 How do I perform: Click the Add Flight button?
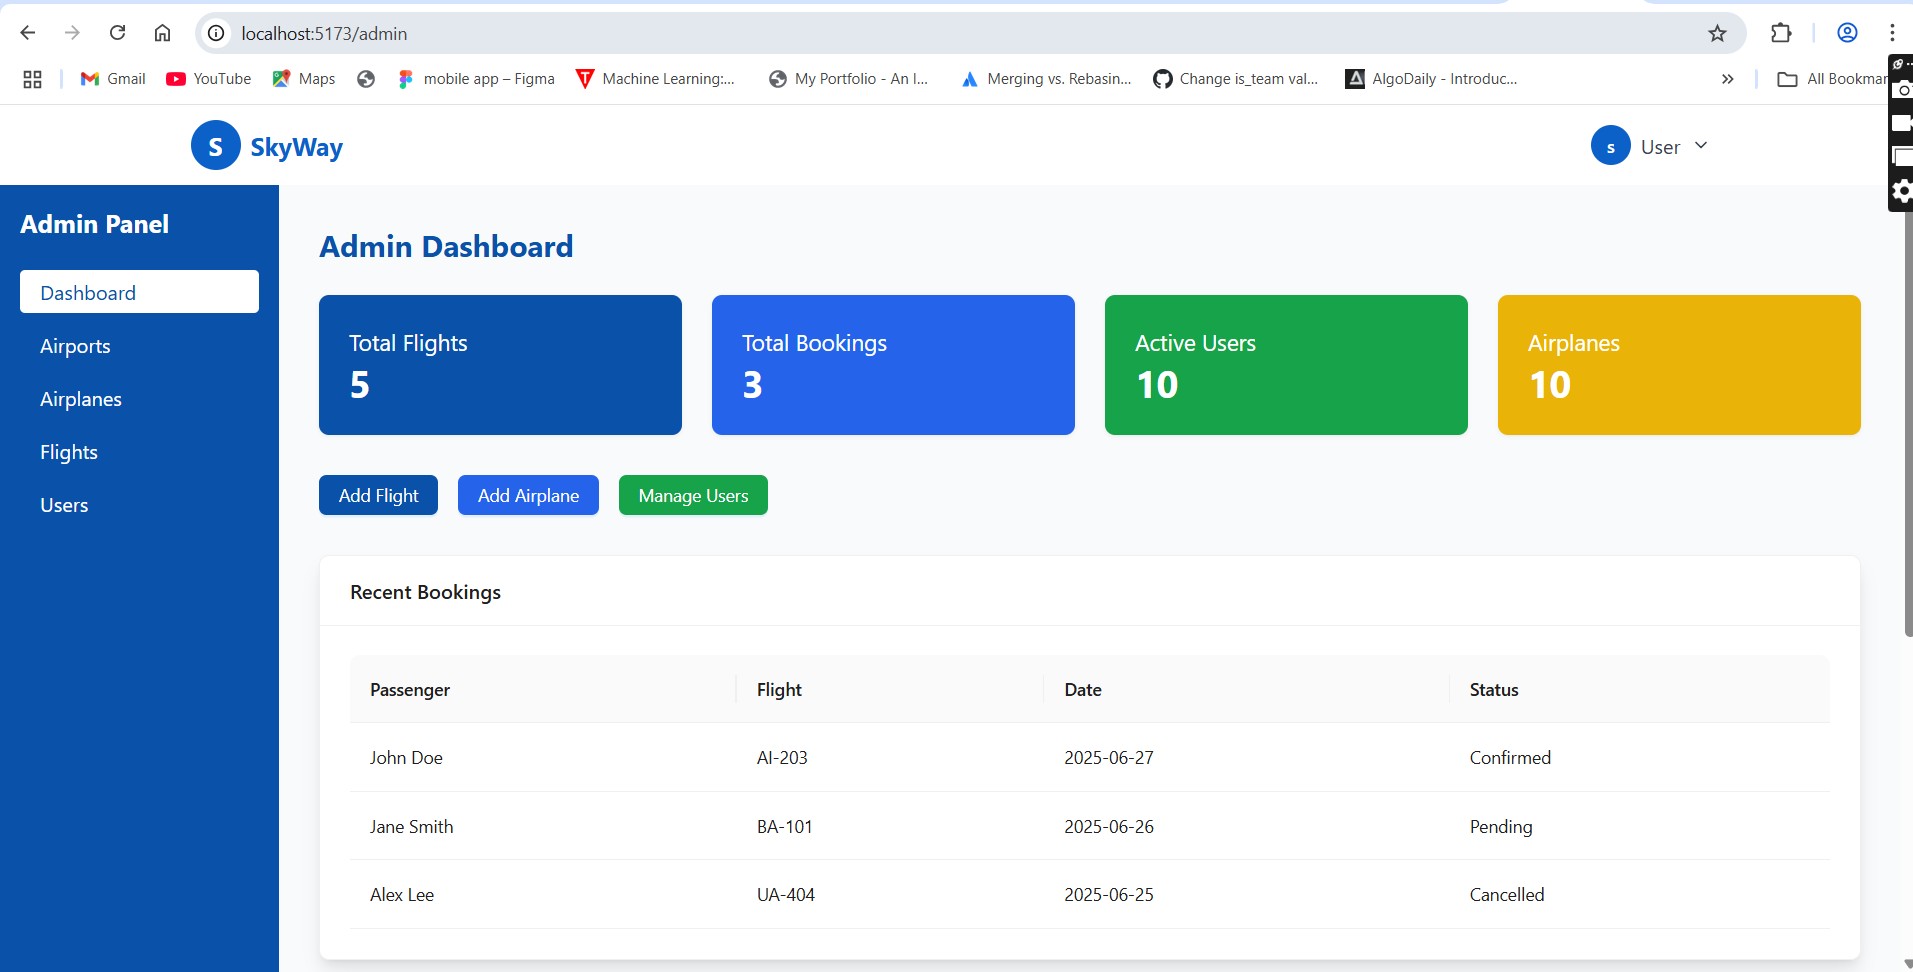pyautogui.click(x=378, y=495)
